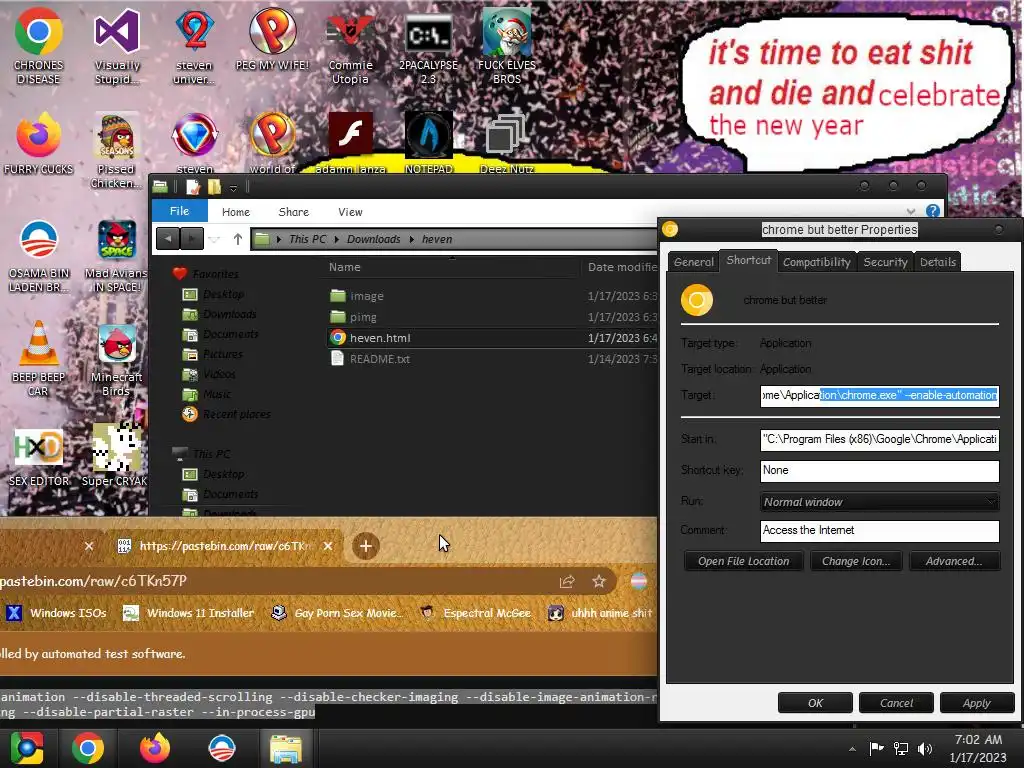Expand the Explorer ribbon chevron

tap(911, 212)
